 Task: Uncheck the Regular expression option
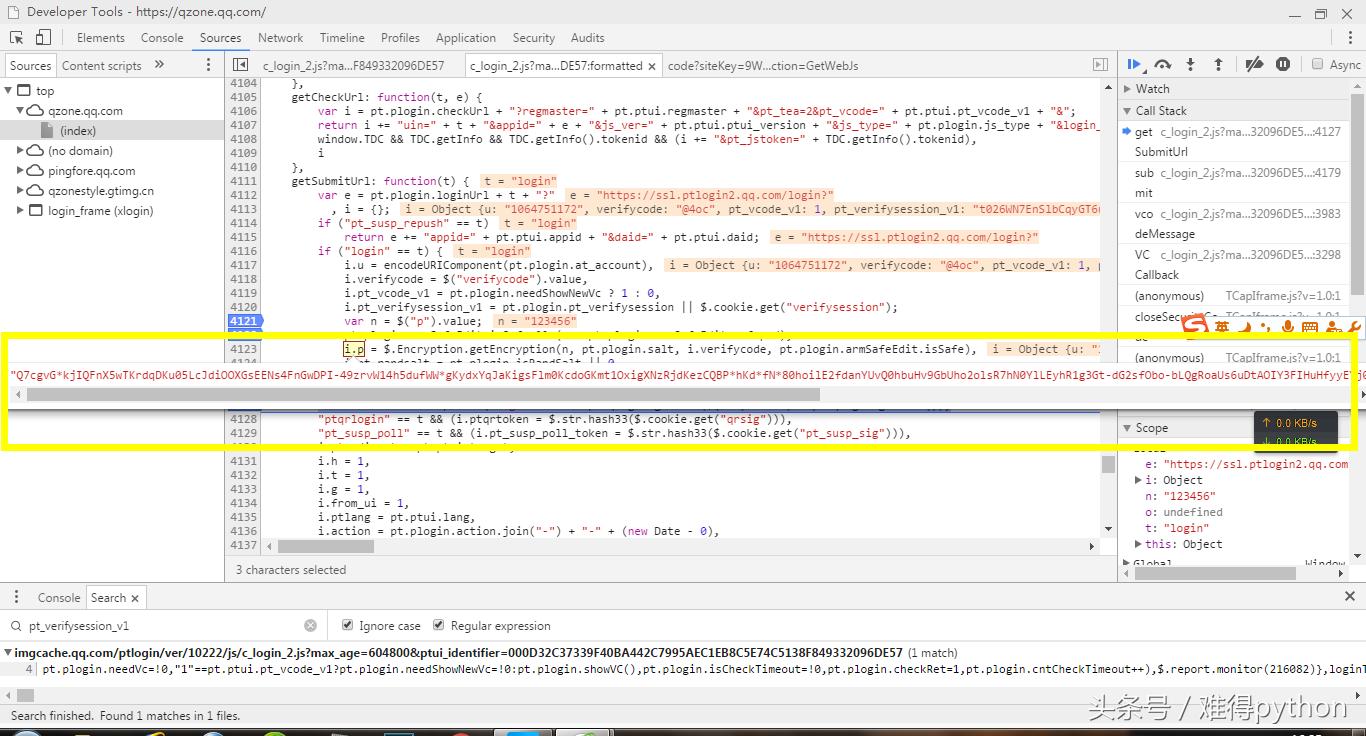click(x=438, y=625)
